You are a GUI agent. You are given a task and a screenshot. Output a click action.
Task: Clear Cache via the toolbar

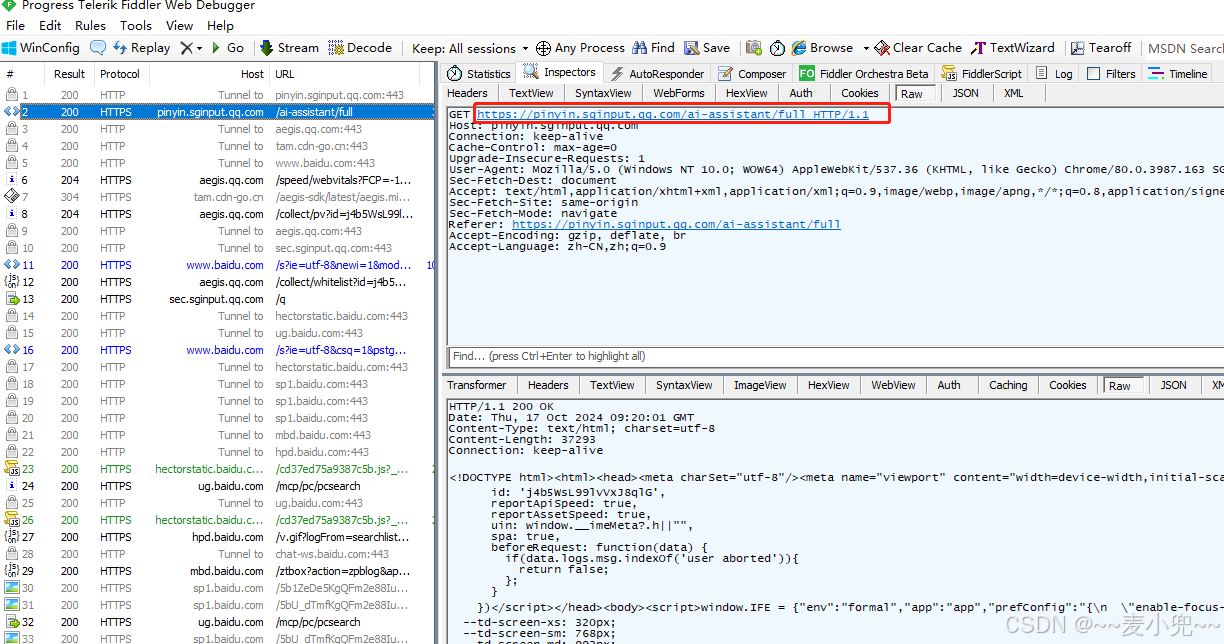pyautogui.click(x=918, y=47)
